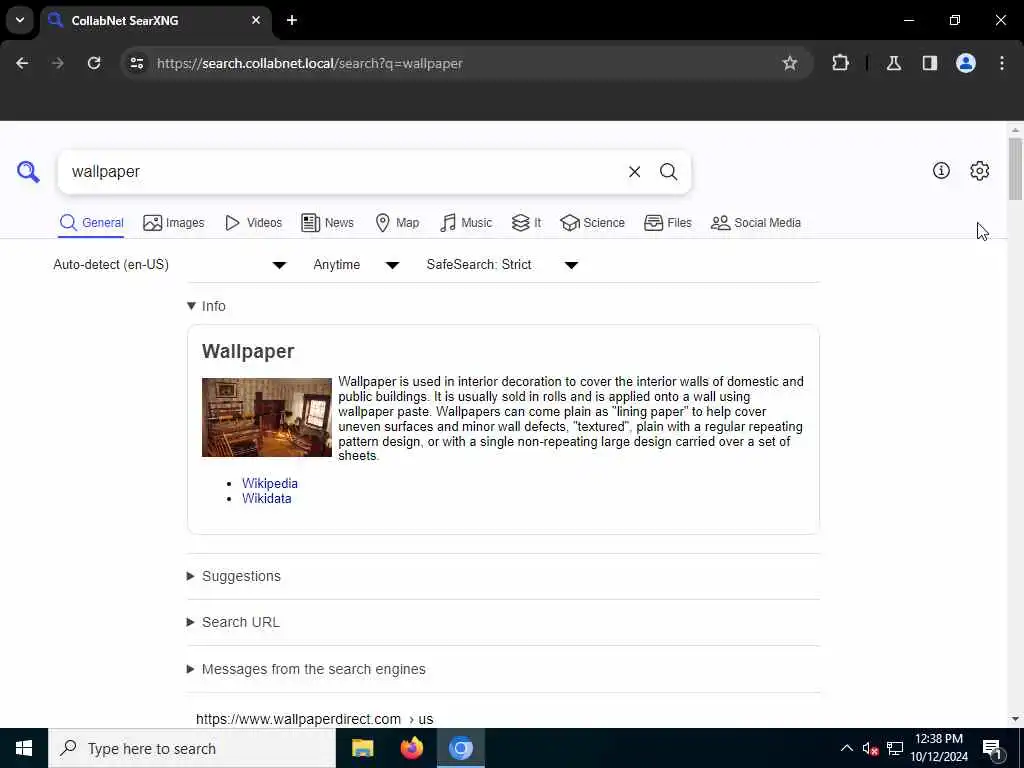Launch Firefox from taskbar
Screen dimensions: 1024x768
tap(411, 748)
